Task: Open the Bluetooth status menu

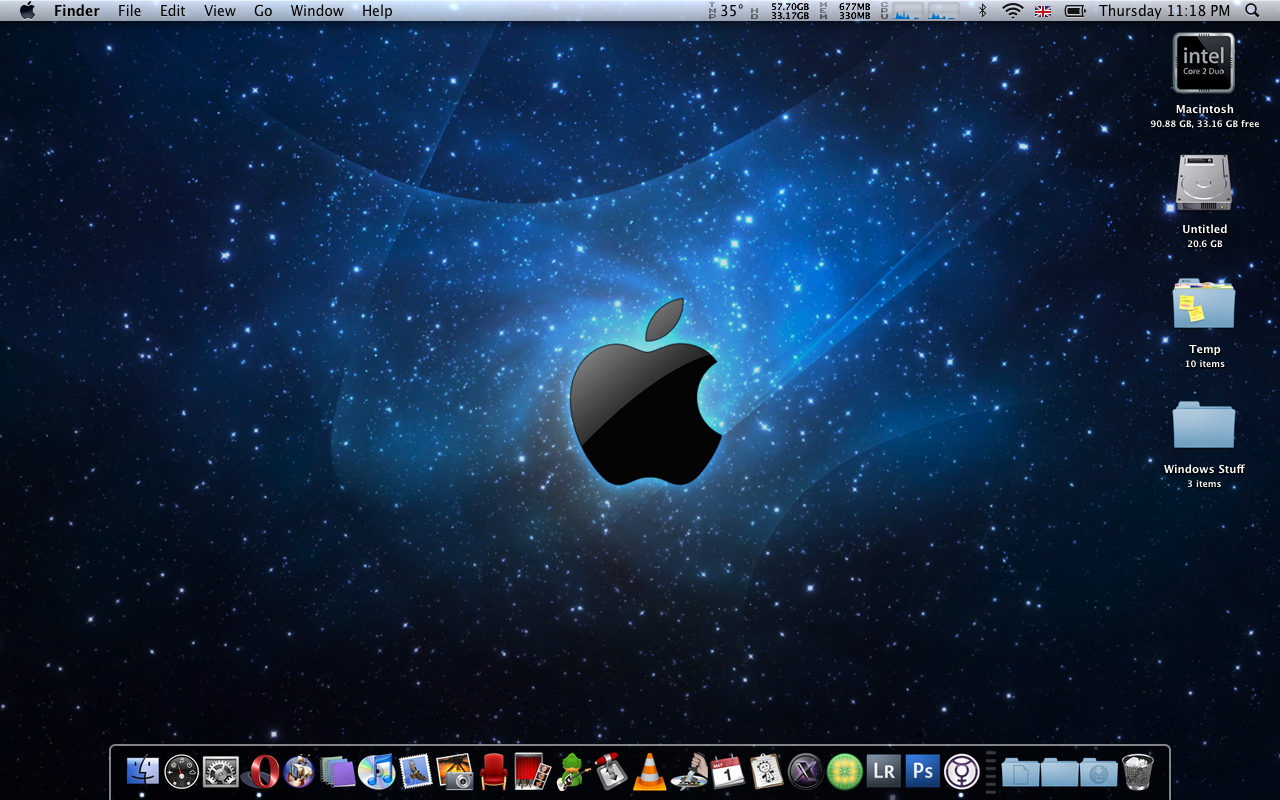Action: coord(982,10)
